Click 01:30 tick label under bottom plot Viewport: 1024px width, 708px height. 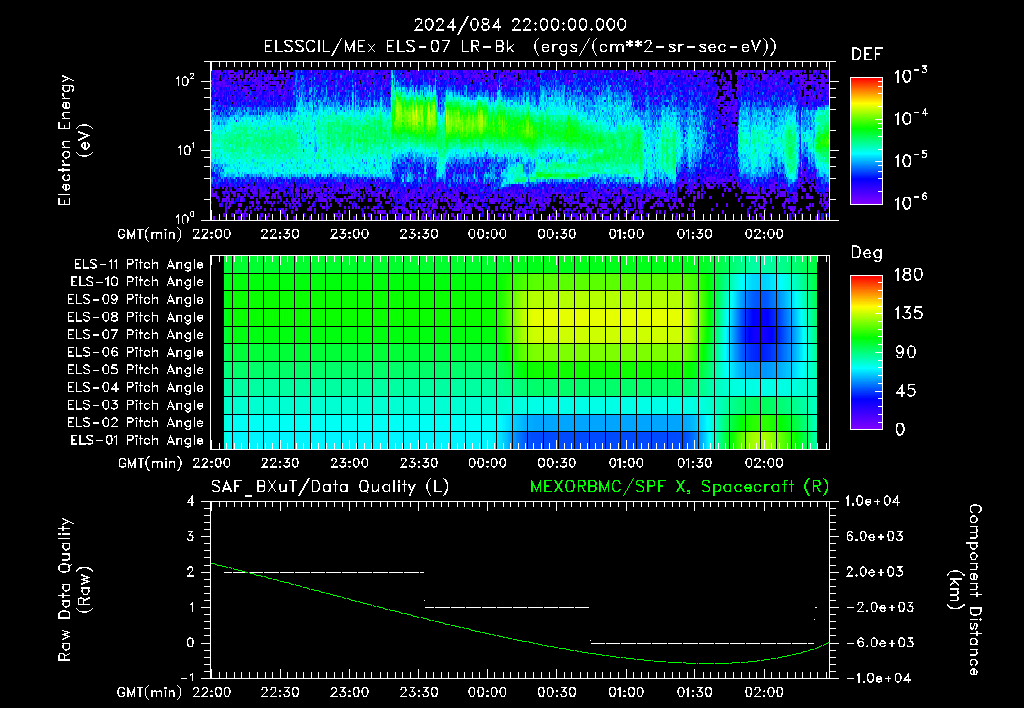[694, 692]
